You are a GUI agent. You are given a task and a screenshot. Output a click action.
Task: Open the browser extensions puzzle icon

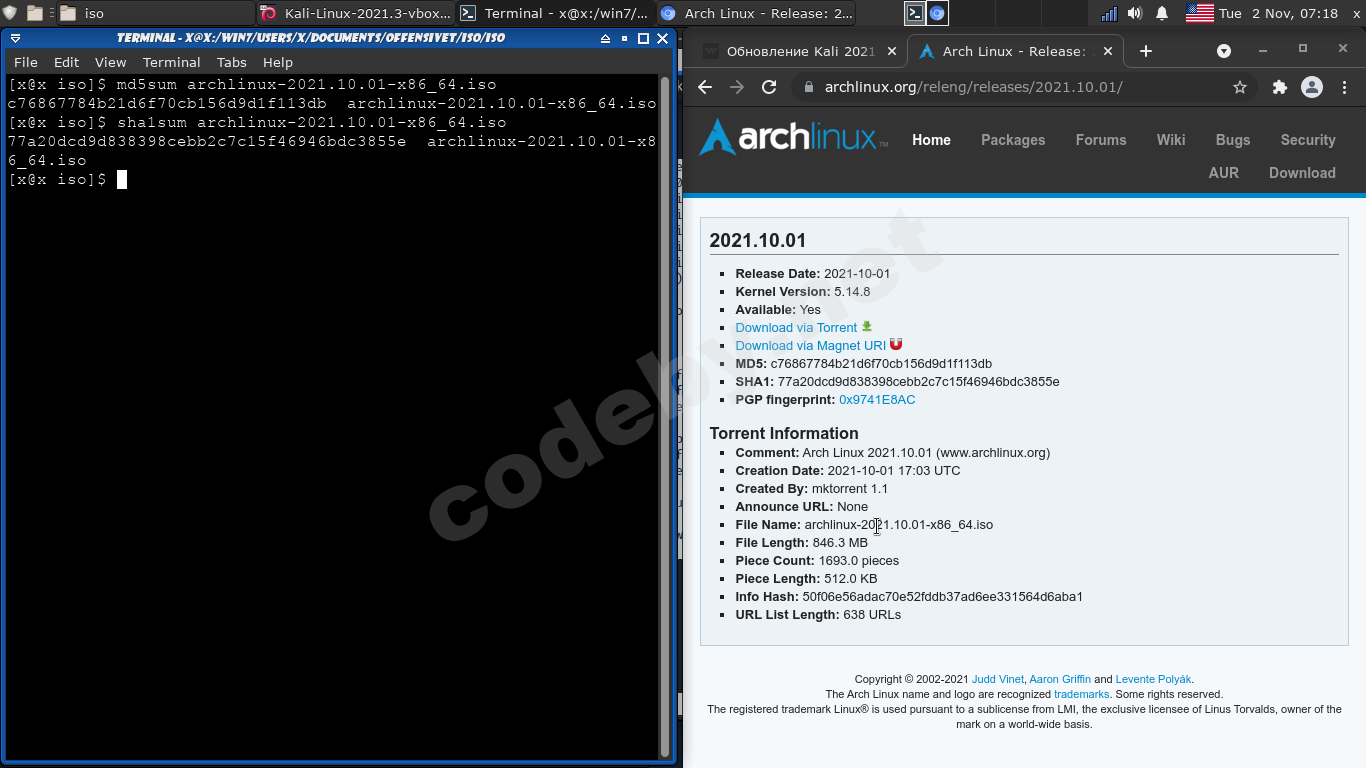pyautogui.click(x=1279, y=87)
